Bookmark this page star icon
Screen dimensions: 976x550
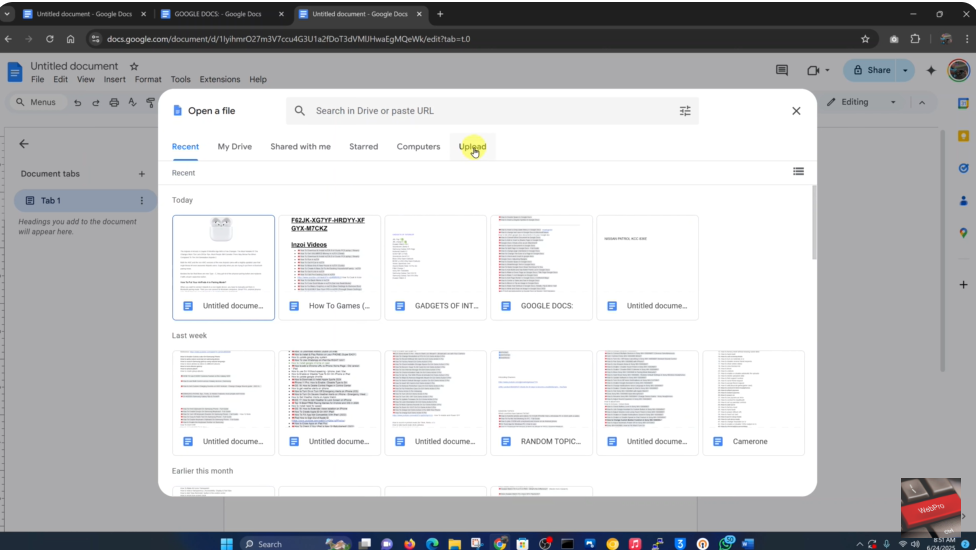point(865,39)
